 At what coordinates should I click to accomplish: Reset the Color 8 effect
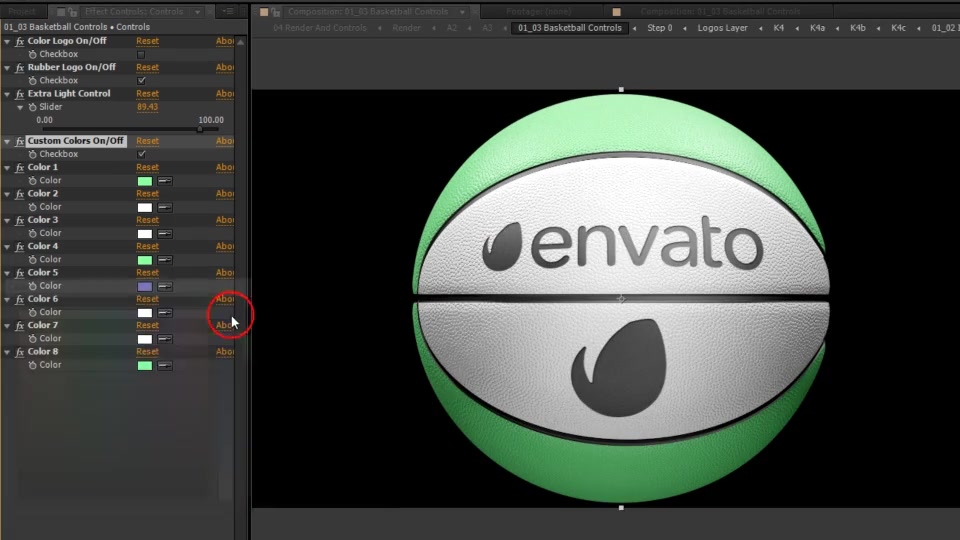tap(147, 351)
